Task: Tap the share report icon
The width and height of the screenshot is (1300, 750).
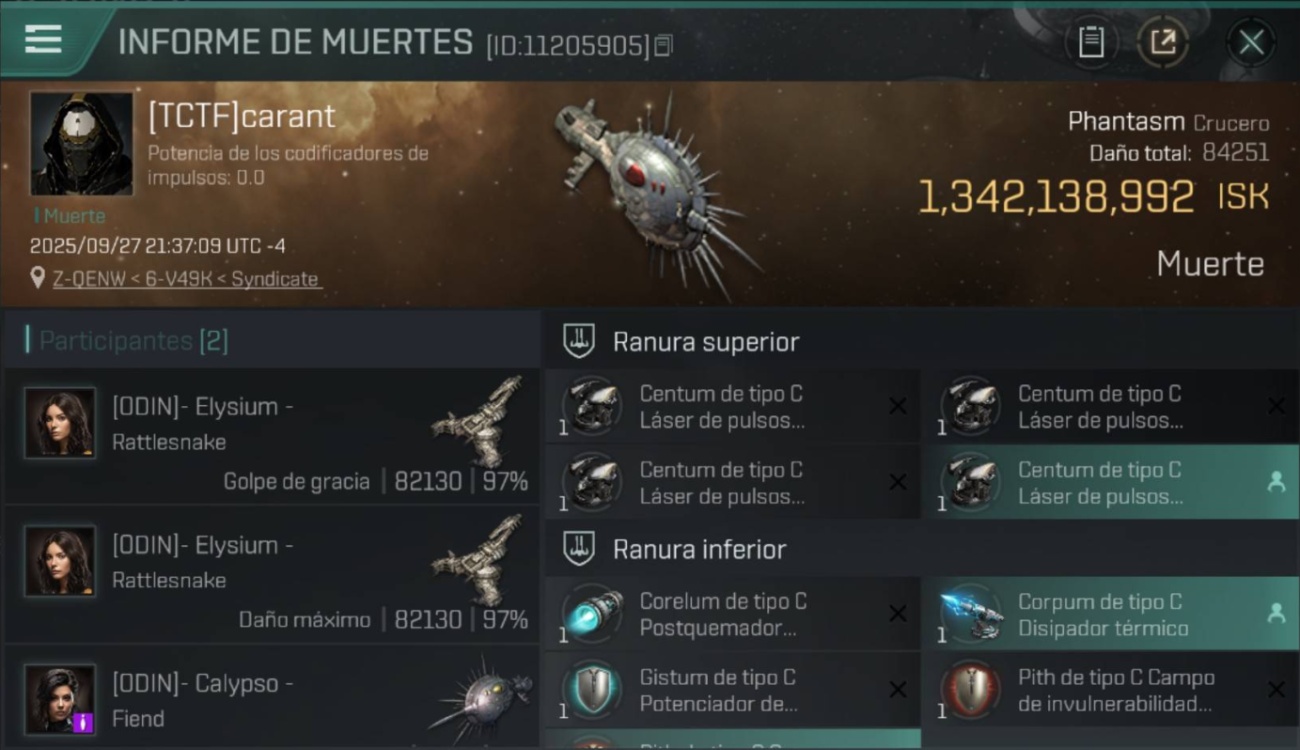Action: point(1163,42)
